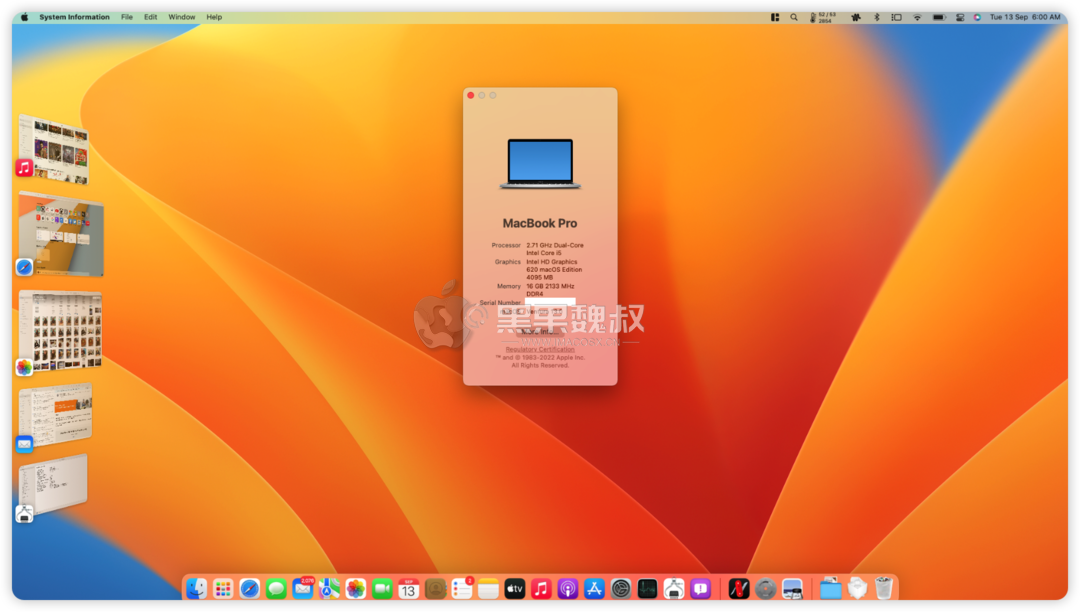Screen dimensions: 1080x612
Task: Open Launchpad in the Dock
Action: pyautogui.click(x=223, y=589)
